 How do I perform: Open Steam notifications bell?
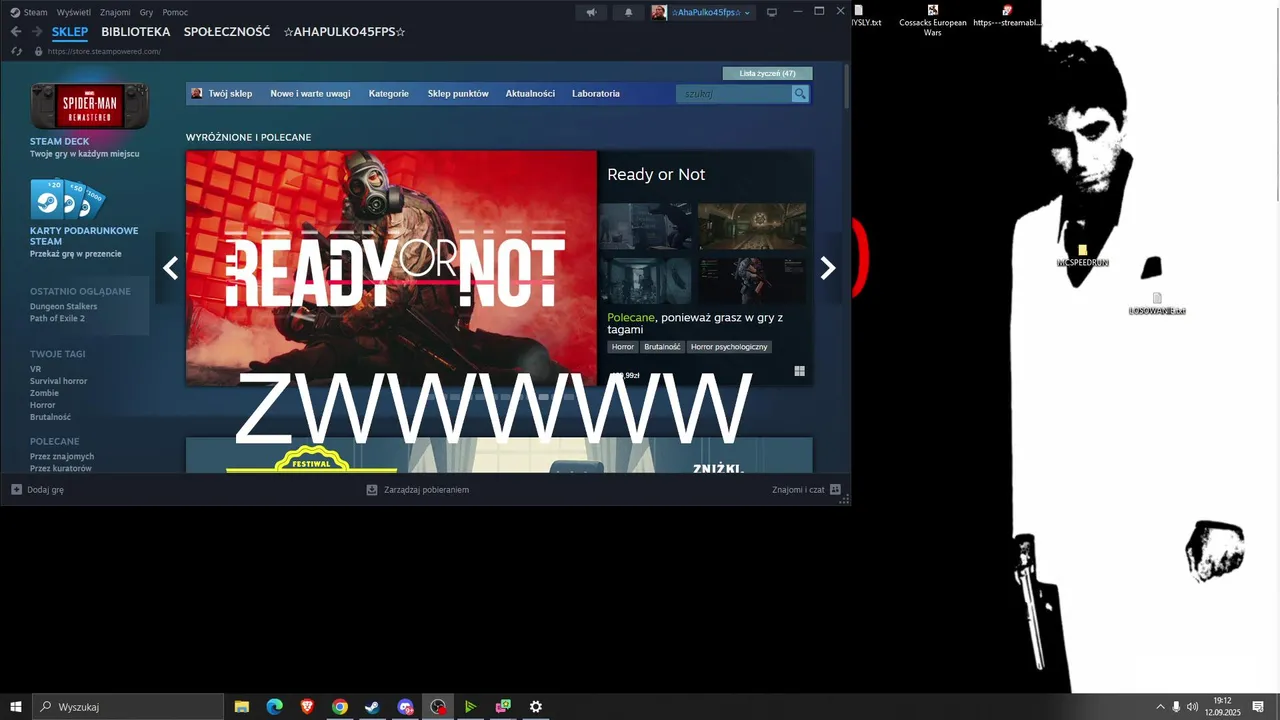pos(628,12)
